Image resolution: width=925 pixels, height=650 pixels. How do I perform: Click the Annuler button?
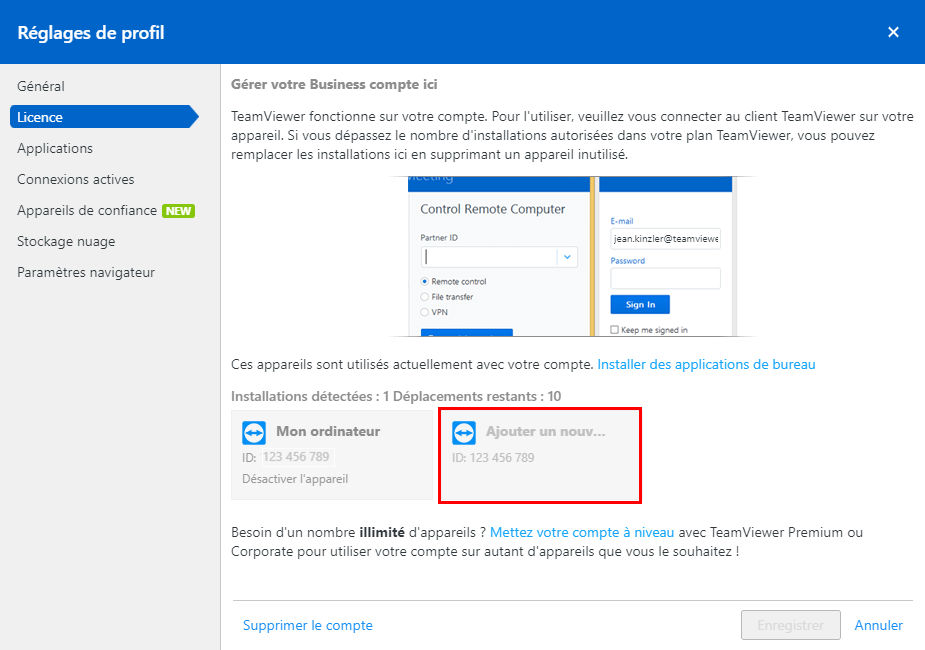click(x=878, y=625)
